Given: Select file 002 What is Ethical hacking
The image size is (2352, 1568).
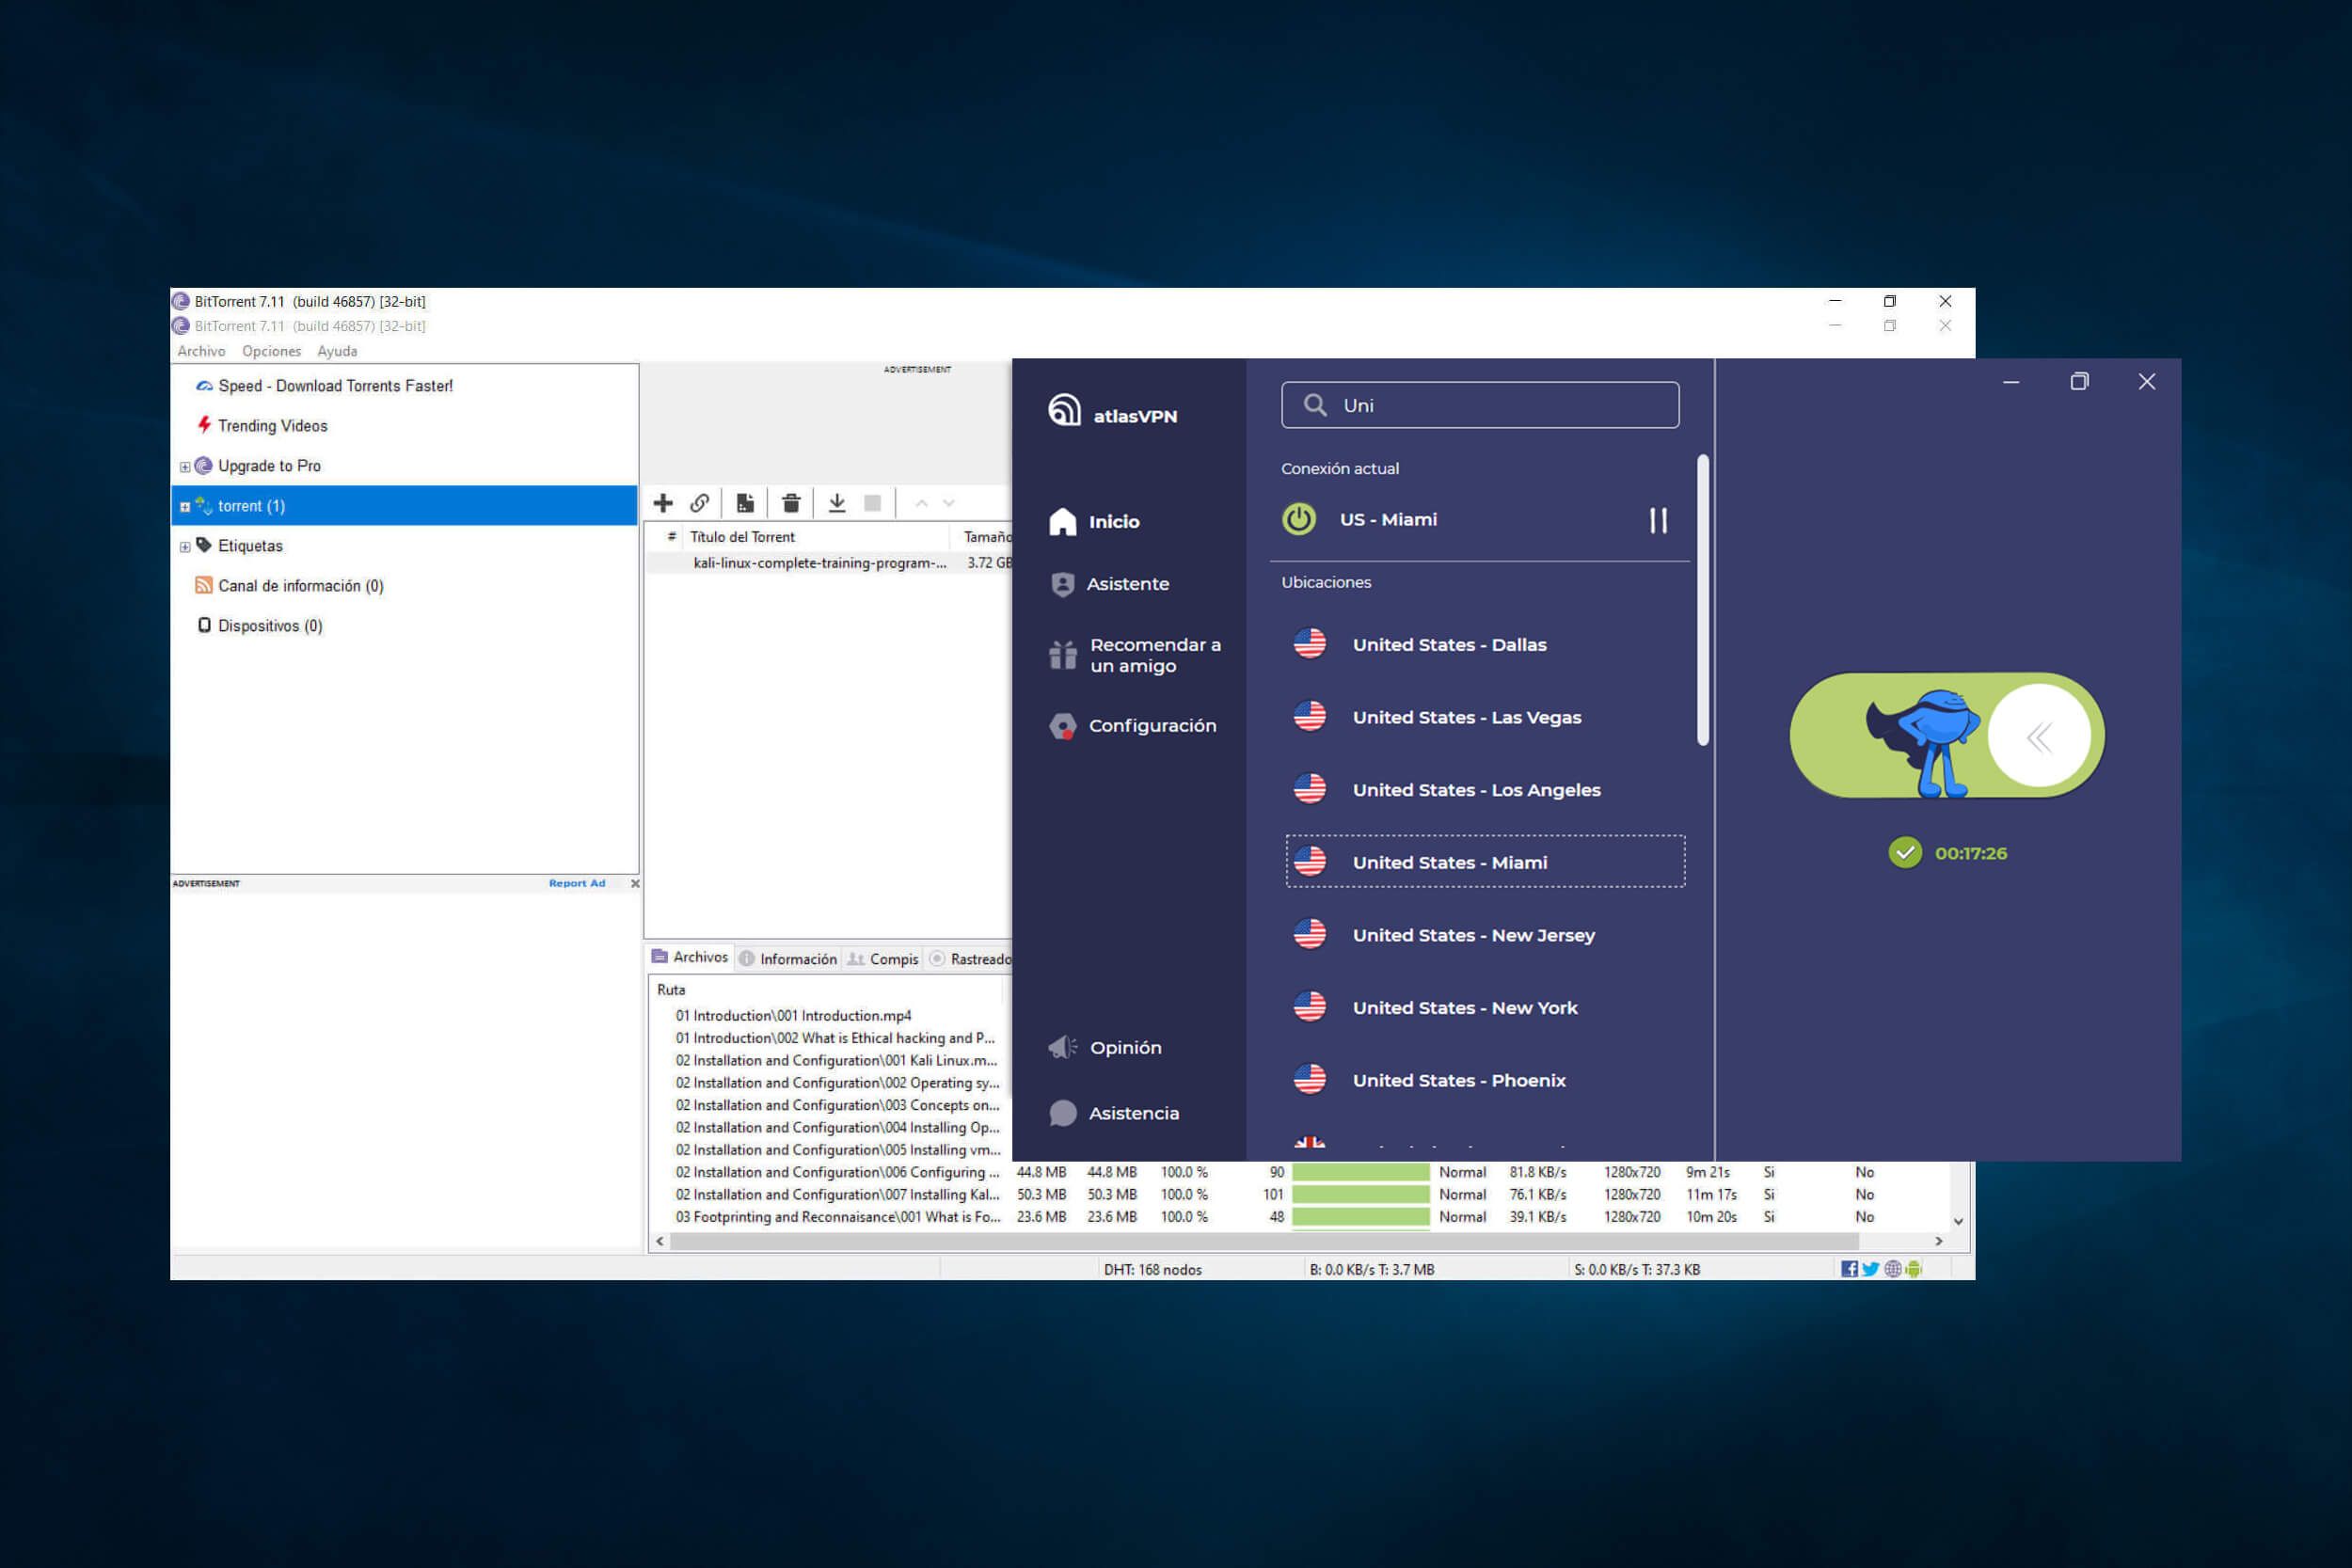Looking at the screenshot, I should [835, 1038].
